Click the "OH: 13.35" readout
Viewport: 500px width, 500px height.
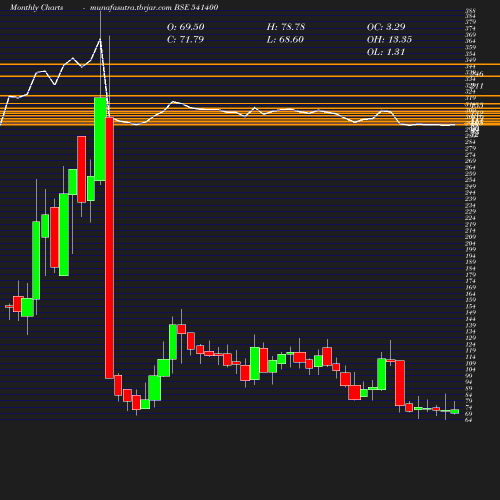[389, 40]
